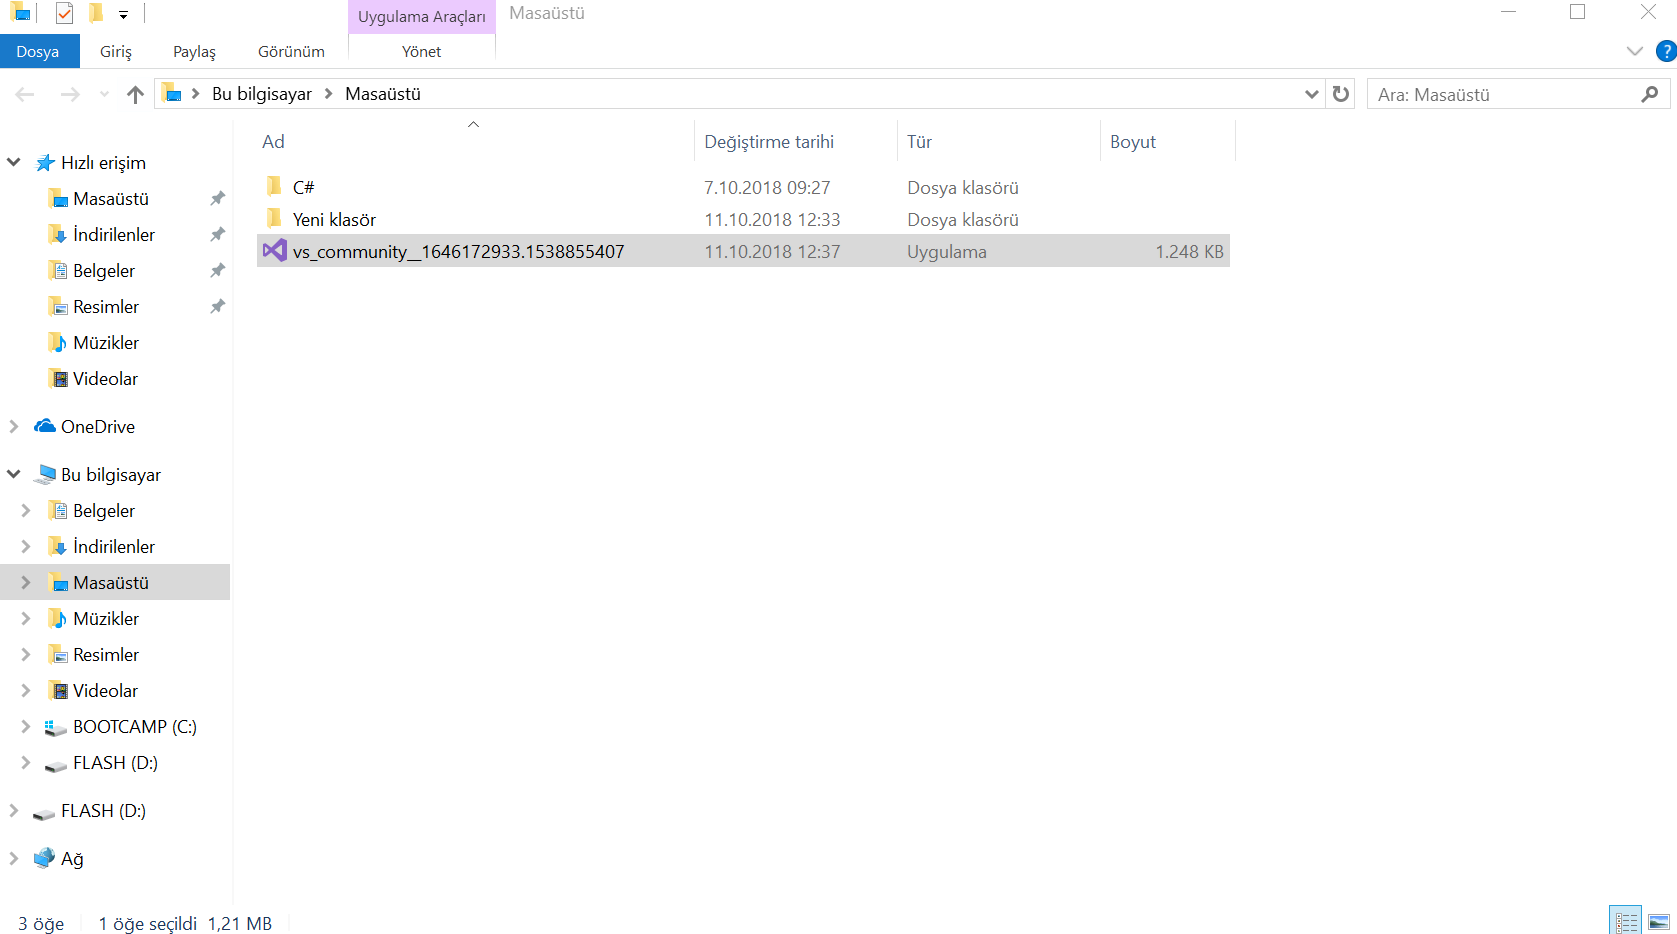Click the search magnifier icon
This screenshot has height=934, width=1677.
pos(1649,94)
